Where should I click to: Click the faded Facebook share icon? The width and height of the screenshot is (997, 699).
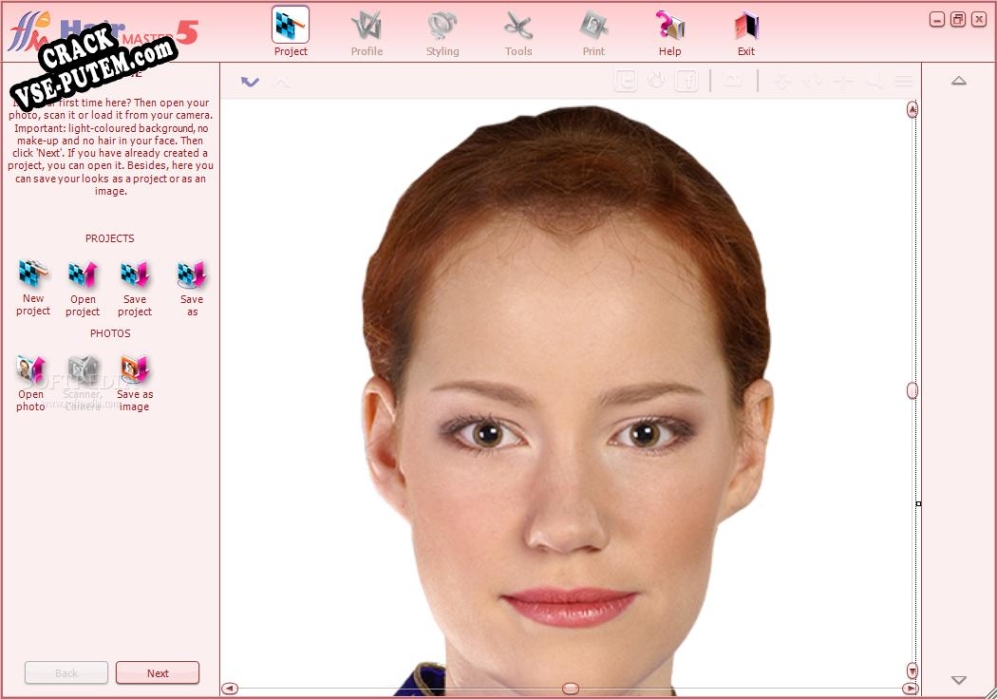pyautogui.click(x=687, y=81)
